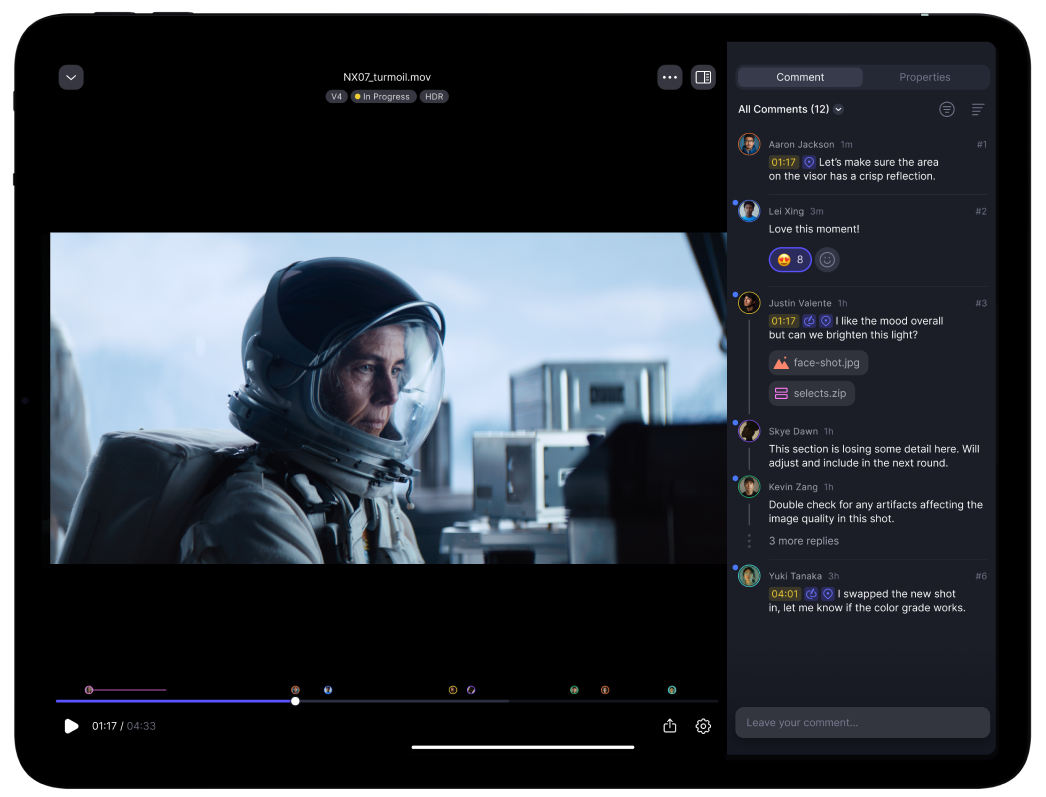Screen dimensions: 1046x797
Task: Select comment number #3
Action: click(x=981, y=303)
